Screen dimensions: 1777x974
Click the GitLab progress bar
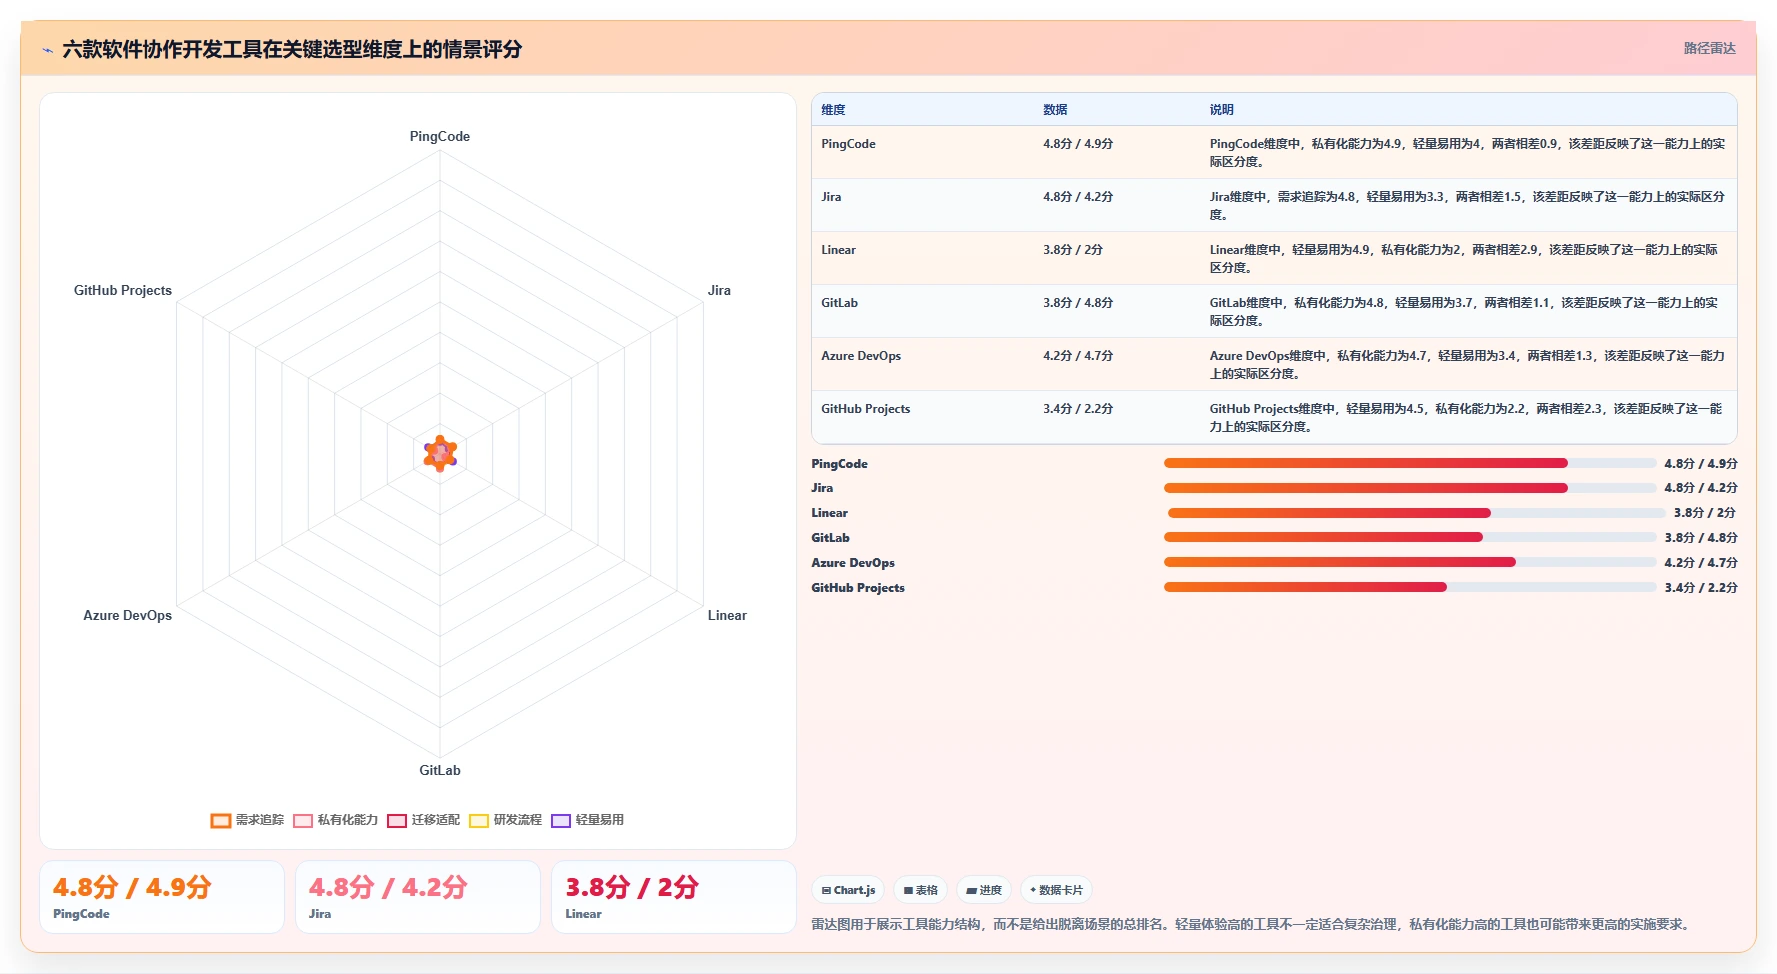[1410, 537]
